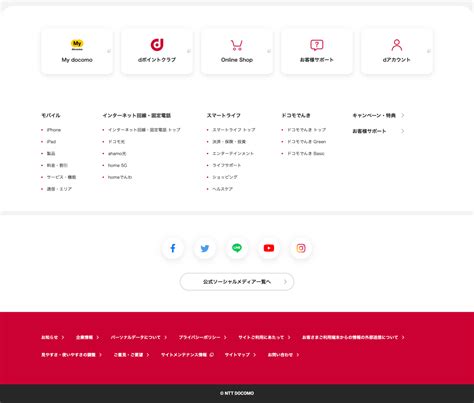Open right-column お客様サポート heading link
The width and height of the screenshot is (474, 403).
click(x=369, y=131)
